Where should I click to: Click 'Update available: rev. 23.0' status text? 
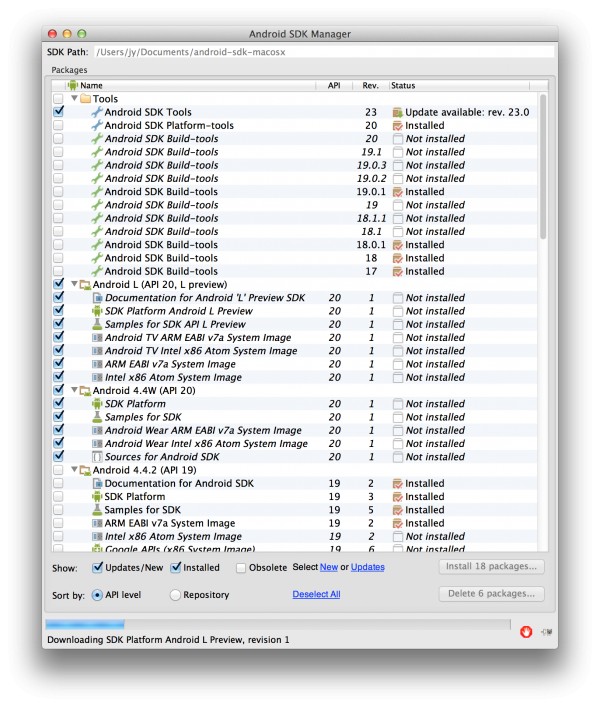tap(467, 112)
